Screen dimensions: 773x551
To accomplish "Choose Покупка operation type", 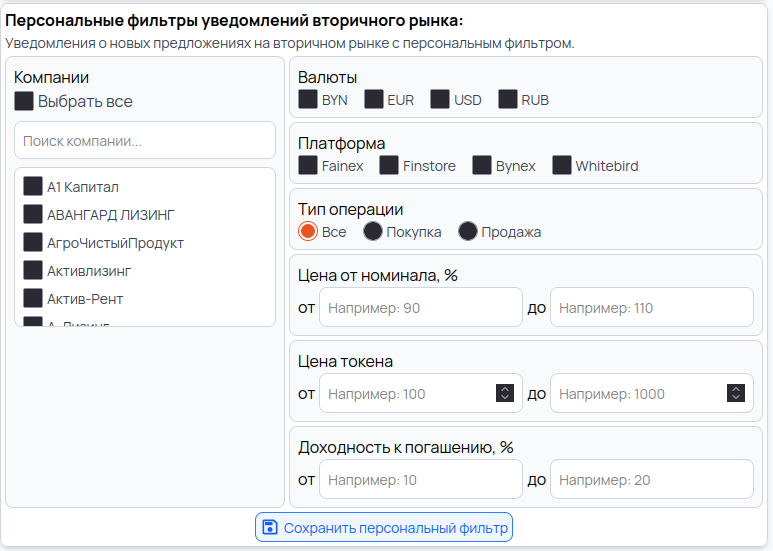I will (373, 231).
